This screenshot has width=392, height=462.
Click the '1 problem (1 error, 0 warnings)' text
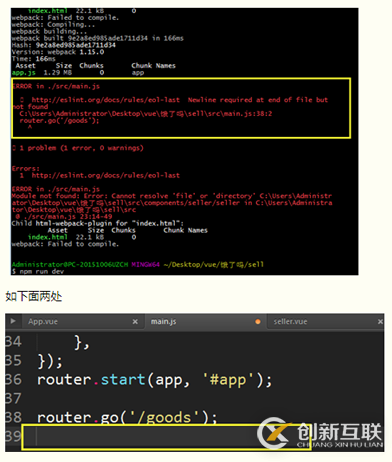coord(81,148)
